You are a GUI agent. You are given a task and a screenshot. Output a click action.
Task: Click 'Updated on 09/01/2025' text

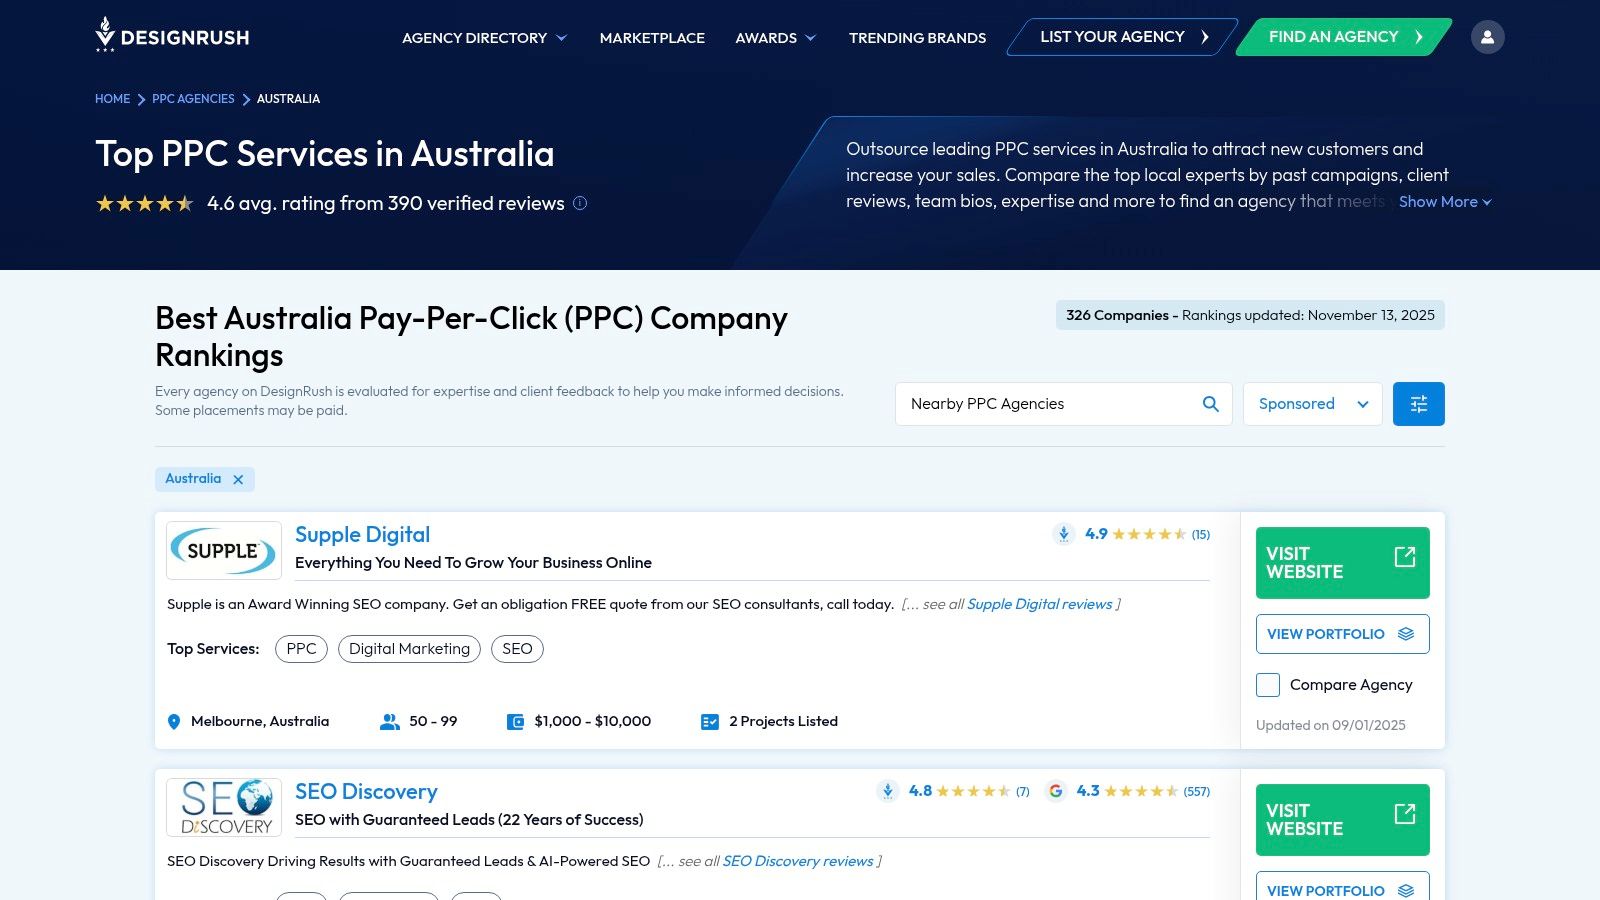pyautogui.click(x=1331, y=726)
